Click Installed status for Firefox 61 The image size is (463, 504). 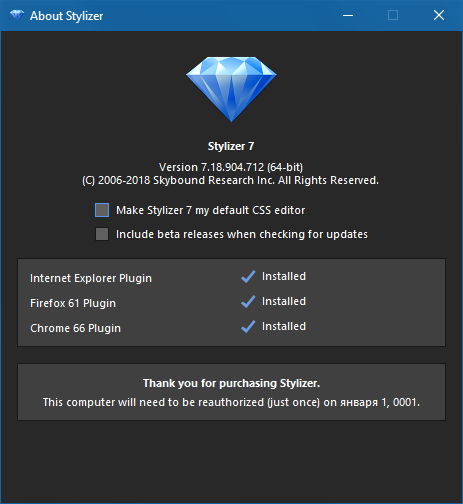pyautogui.click(x=284, y=301)
